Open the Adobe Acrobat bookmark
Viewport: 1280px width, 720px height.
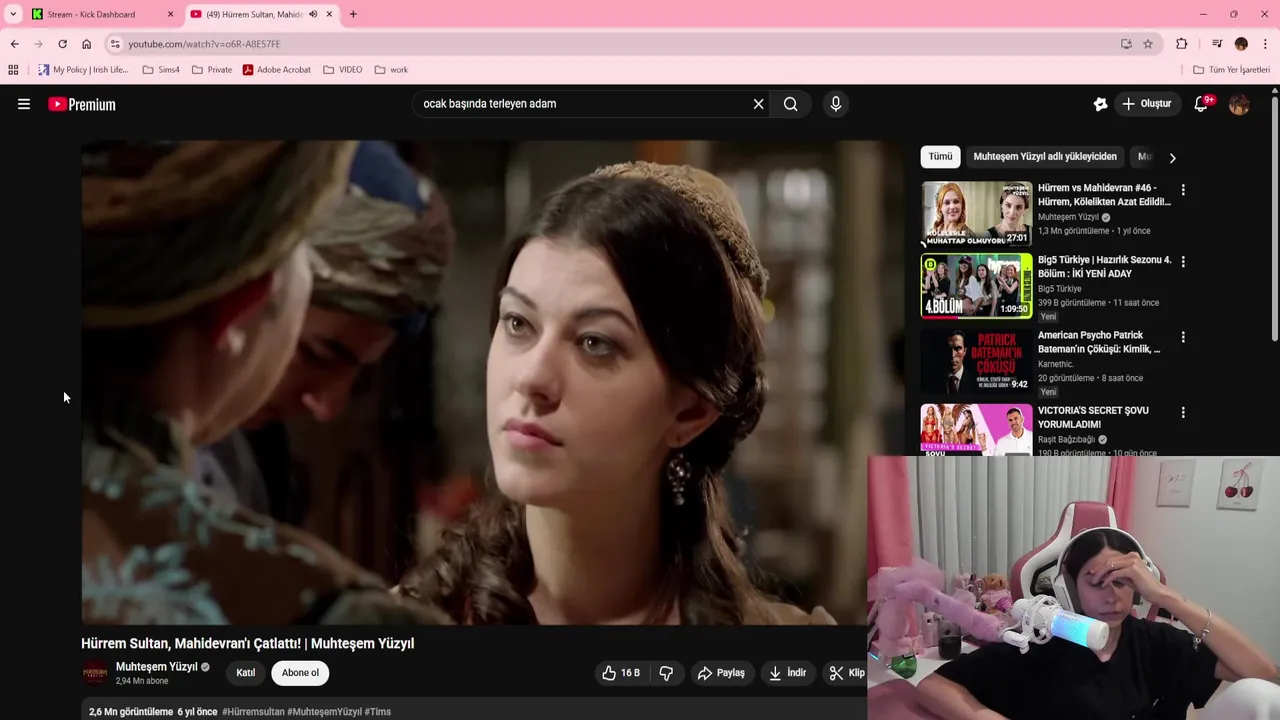pos(277,70)
